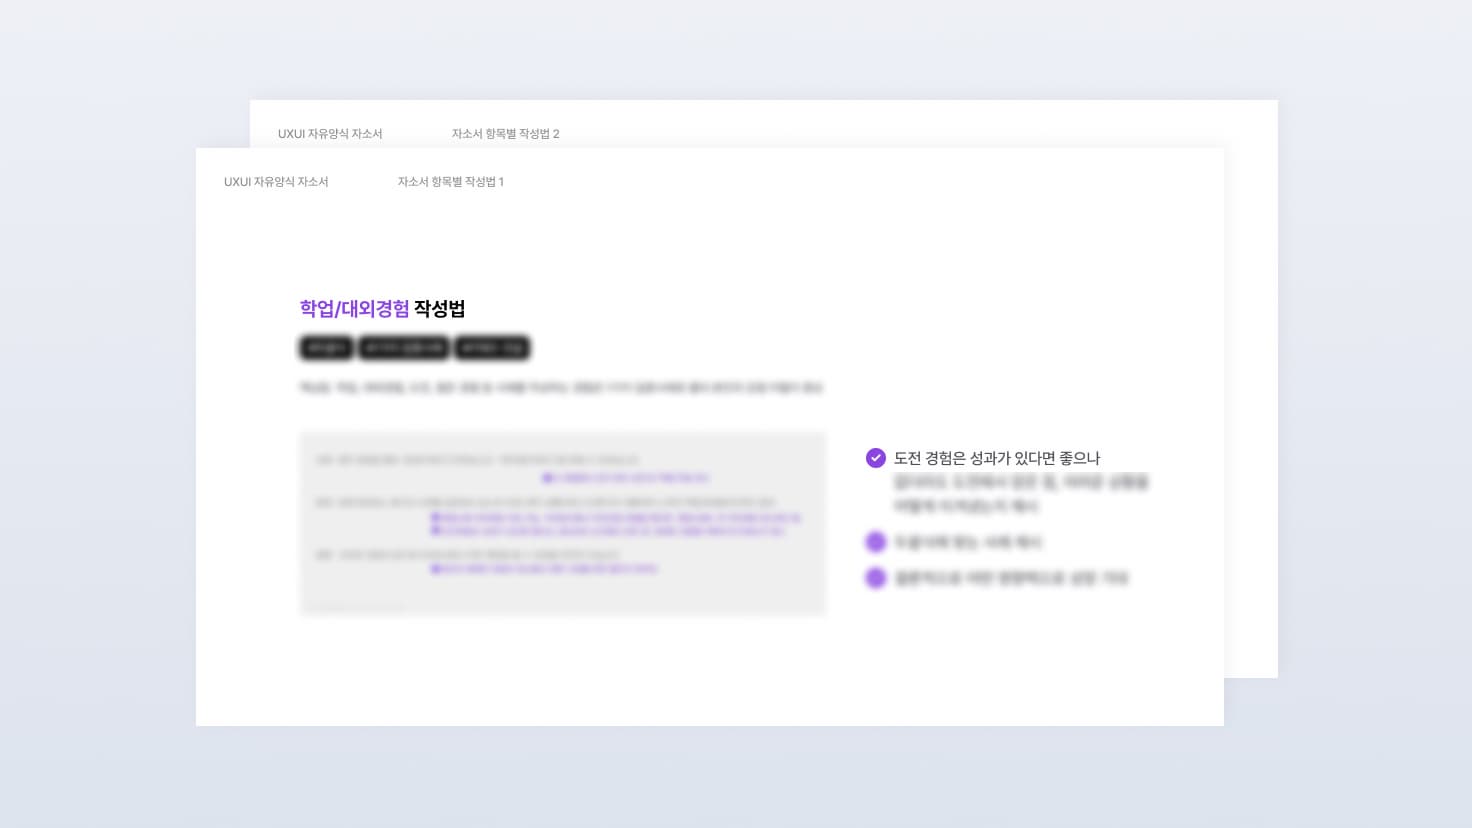Click the gray blurred example box
The width and height of the screenshot is (1472, 828).
563,524
